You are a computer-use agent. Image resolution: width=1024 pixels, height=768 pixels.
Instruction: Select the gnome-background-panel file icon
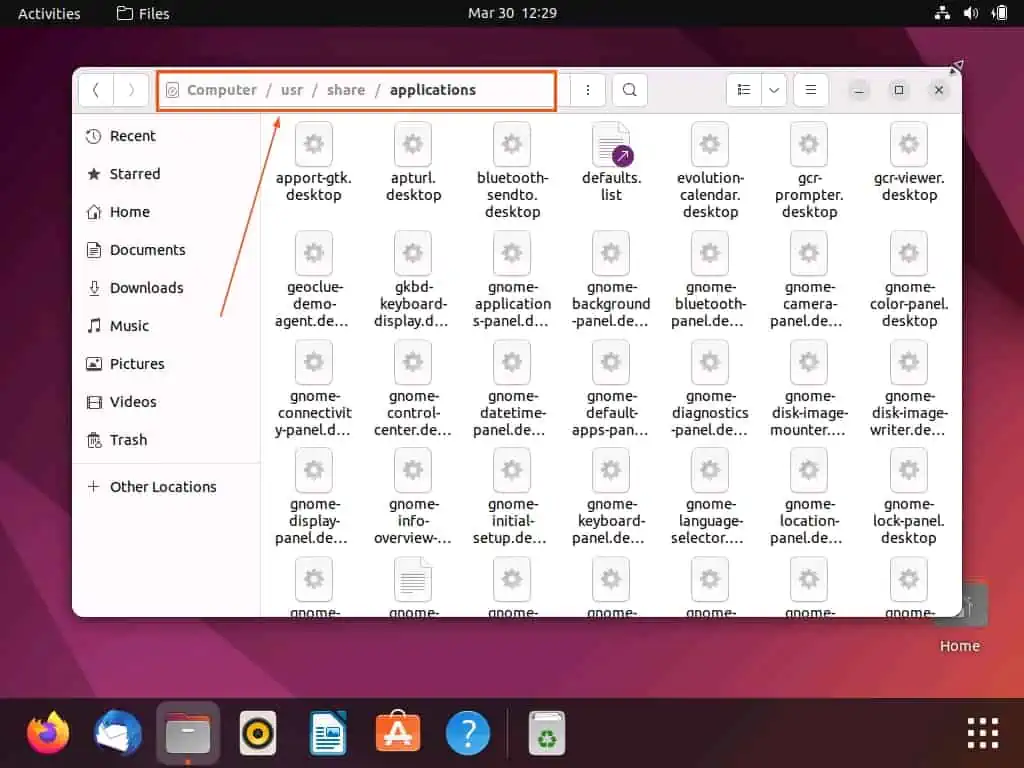(611, 253)
